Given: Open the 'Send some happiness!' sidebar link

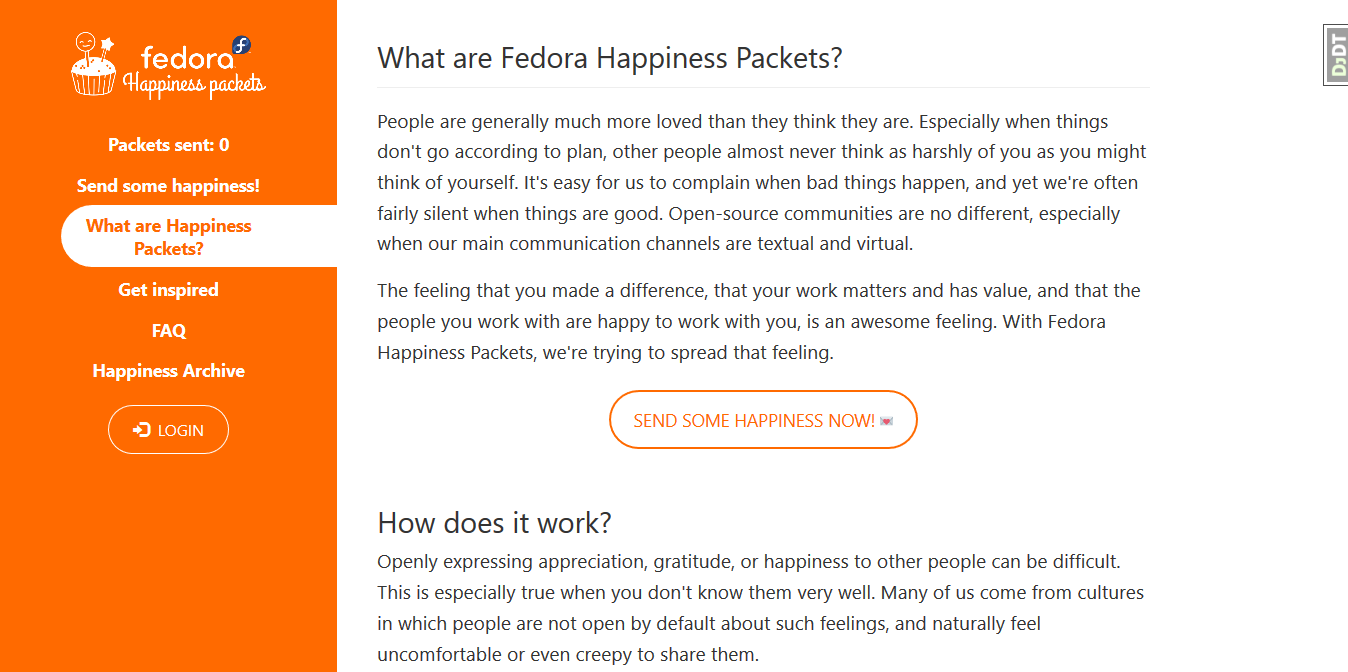Looking at the screenshot, I should 168,186.
